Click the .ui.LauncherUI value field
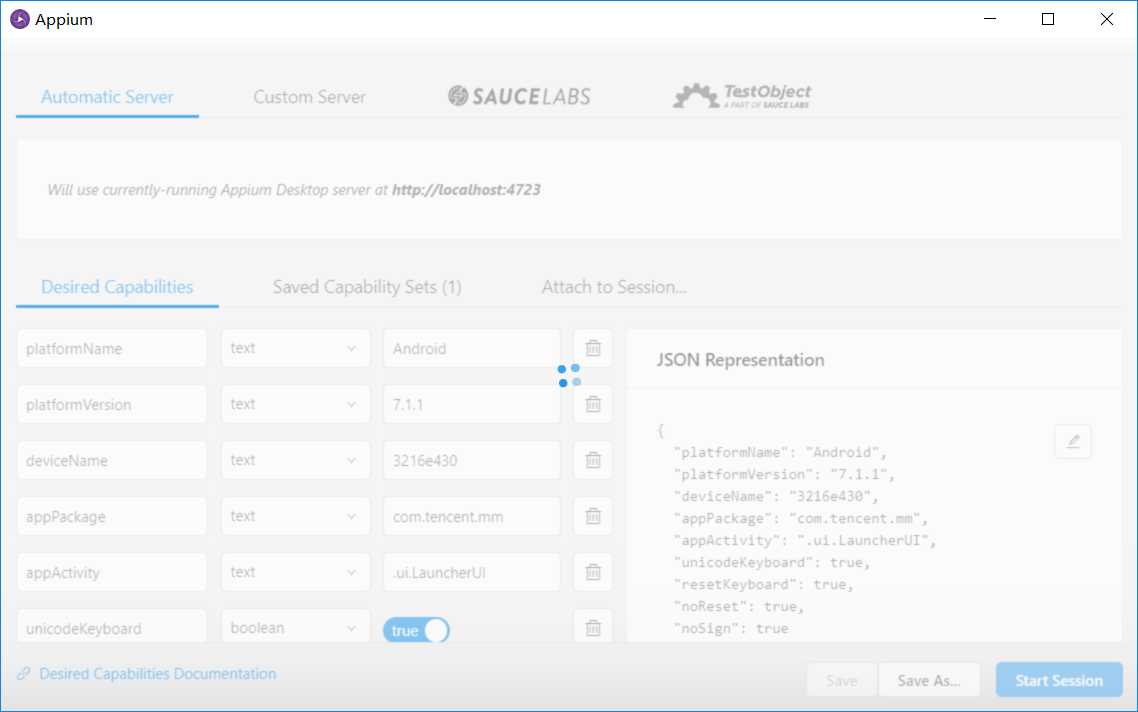This screenshot has width=1138, height=712. tap(472, 572)
